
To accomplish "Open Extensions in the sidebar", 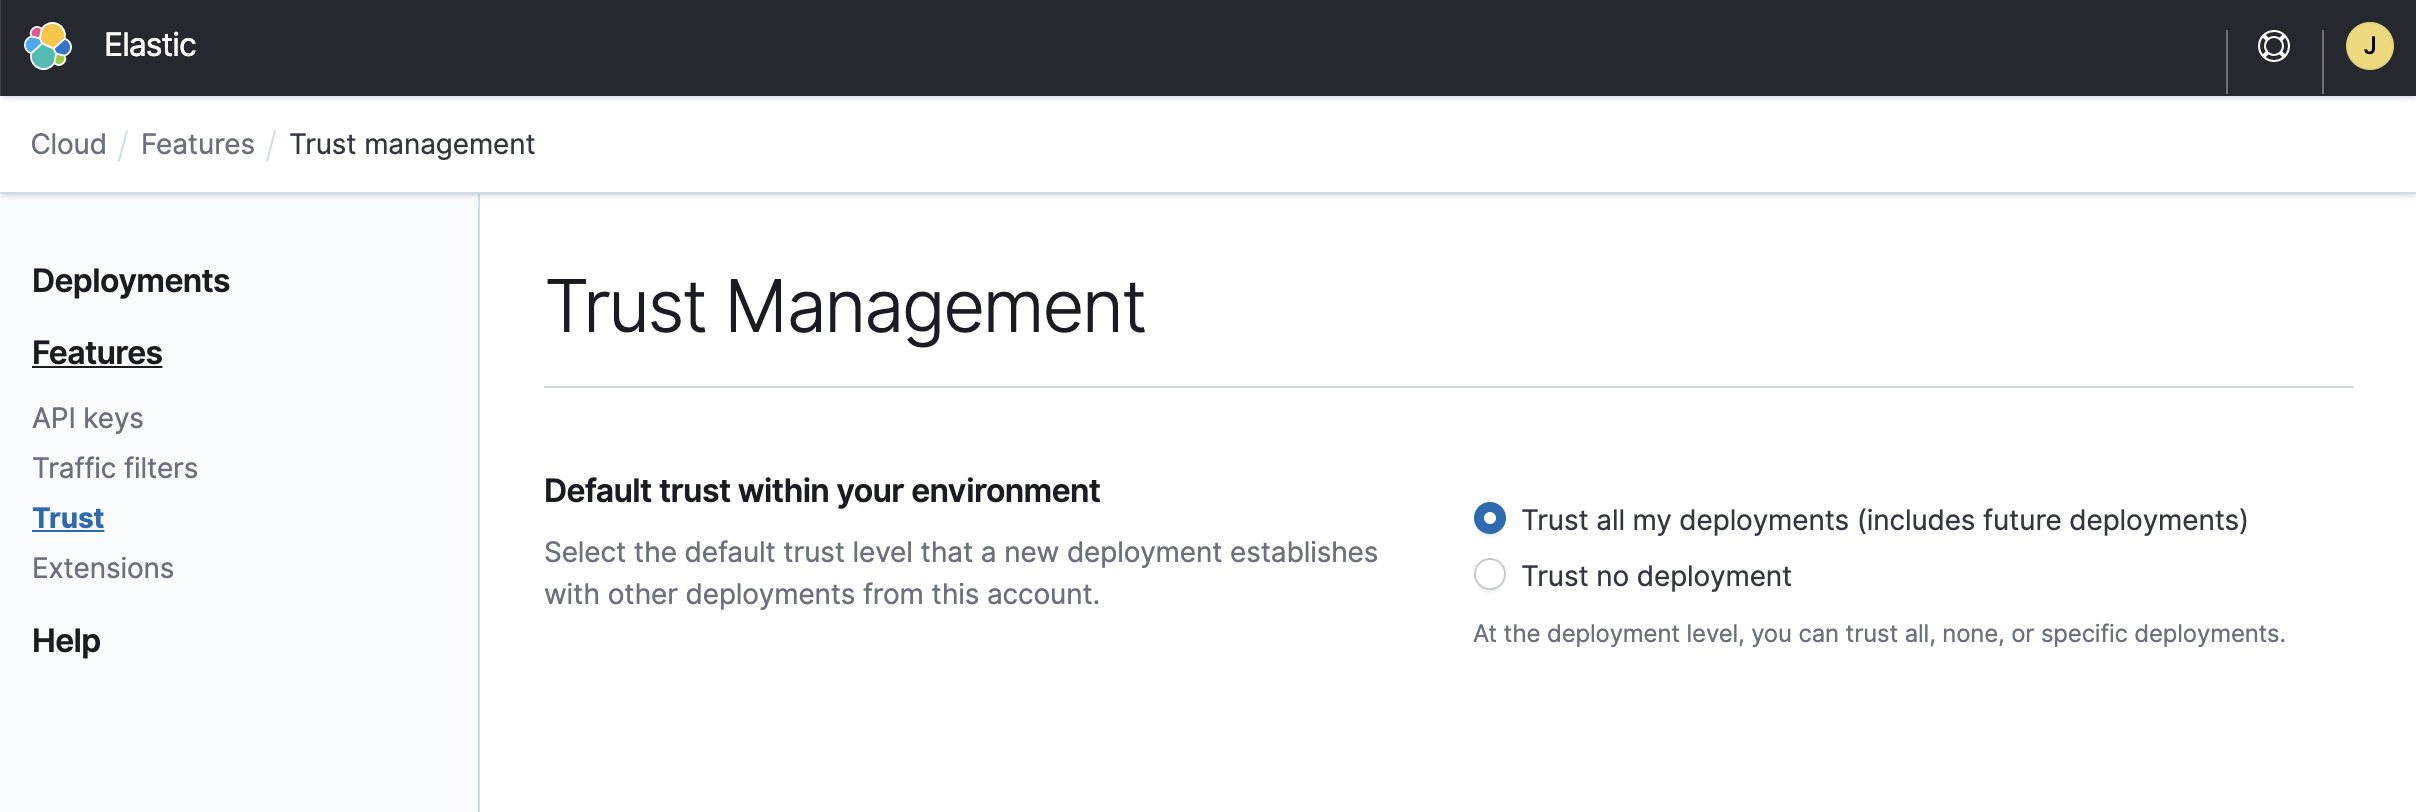I will [103, 568].
